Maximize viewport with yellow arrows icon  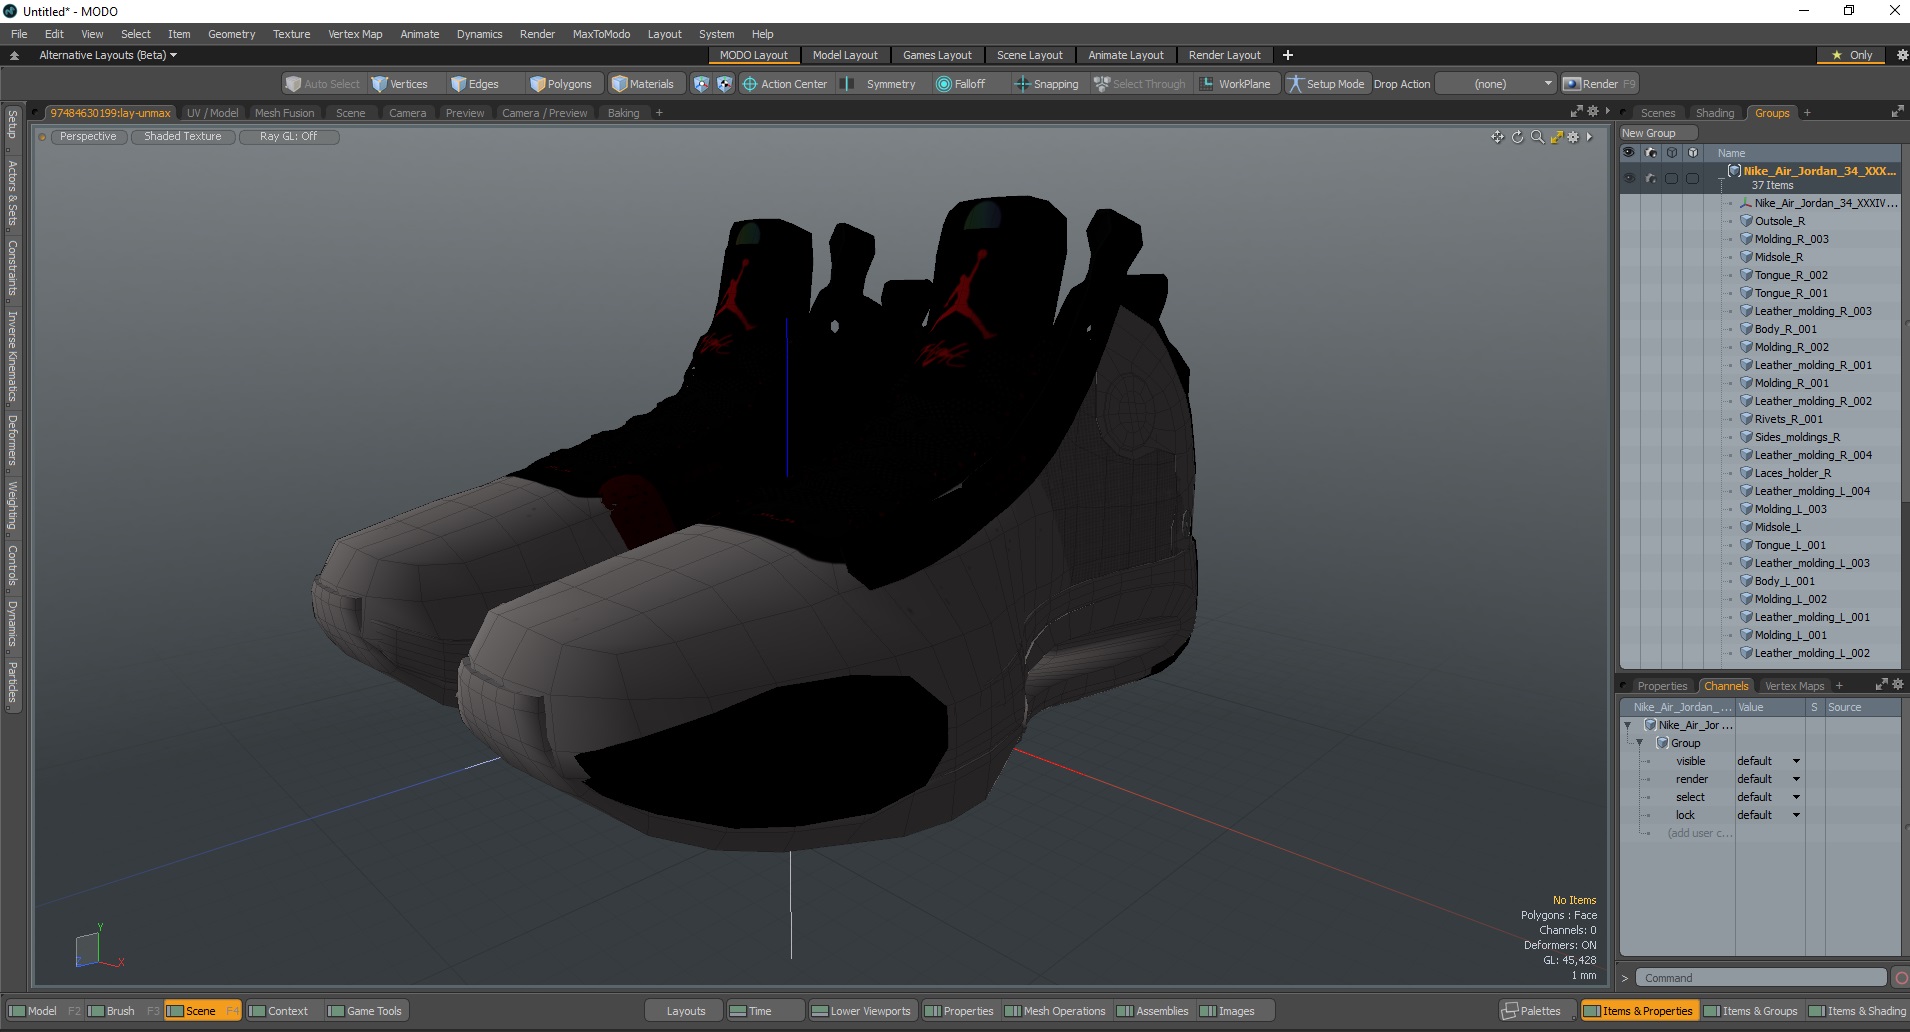tap(1556, 137)
